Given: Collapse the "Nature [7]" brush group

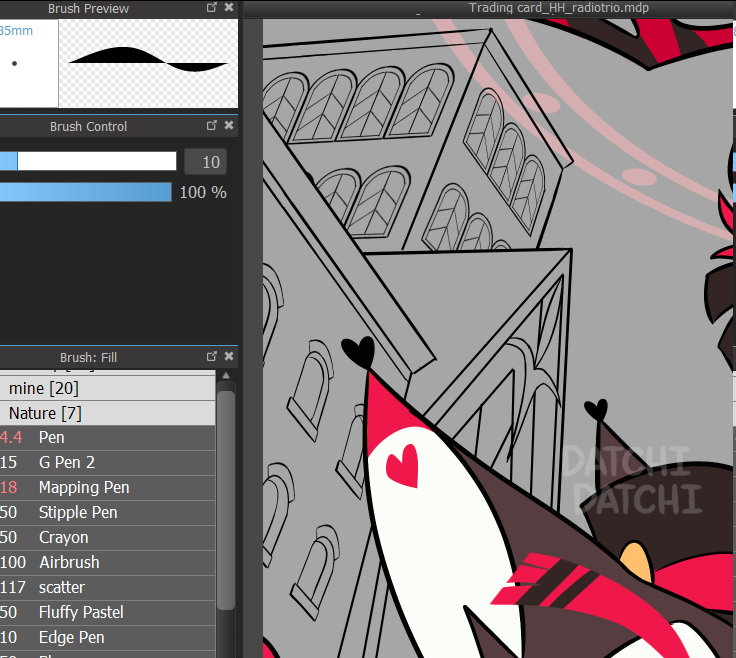Looking at the screenshot, I should [46, 413].
